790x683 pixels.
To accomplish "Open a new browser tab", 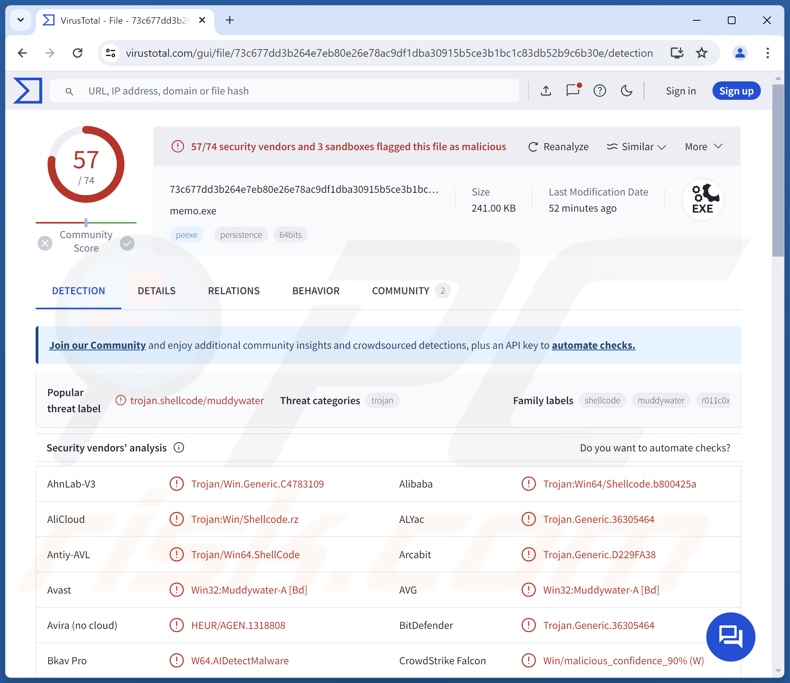I will (229, 20).
